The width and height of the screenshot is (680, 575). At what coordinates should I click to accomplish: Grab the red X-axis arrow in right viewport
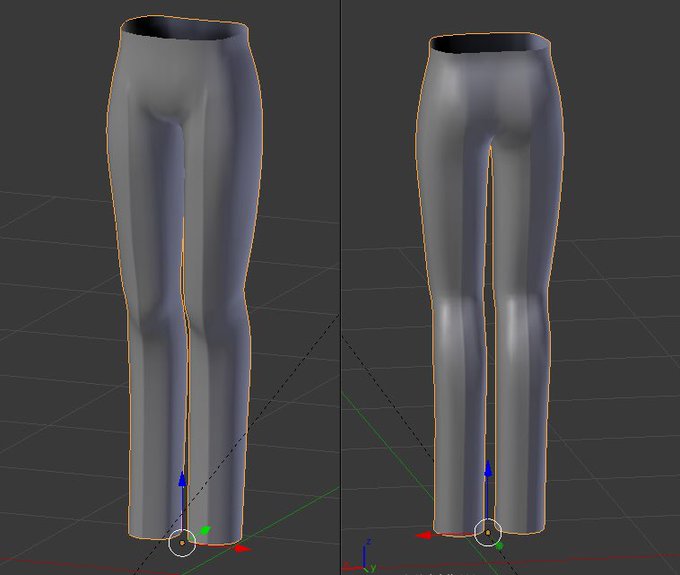[x=423, y=536]
